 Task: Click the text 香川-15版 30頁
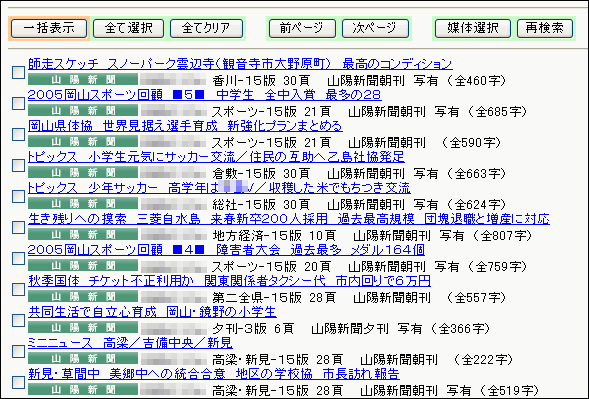(x=261, y=80)
